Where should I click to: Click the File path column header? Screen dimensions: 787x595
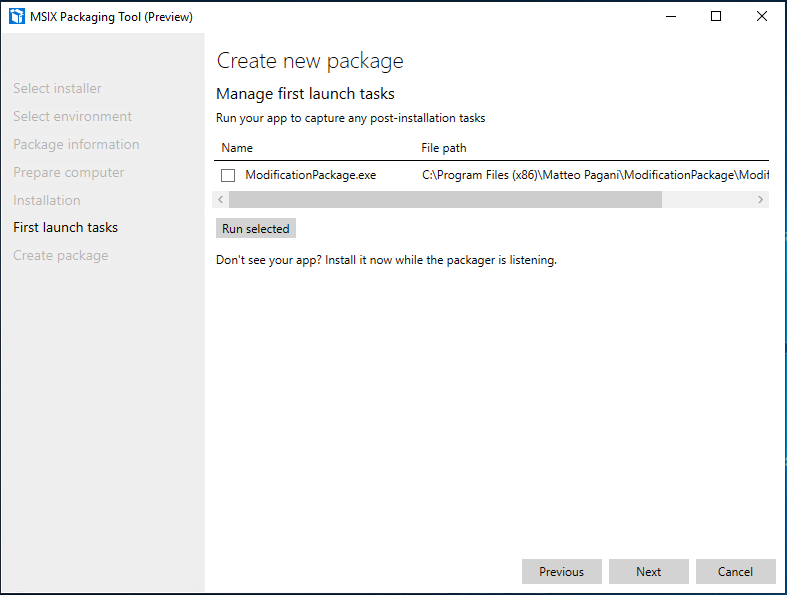(x=444, y=148)
